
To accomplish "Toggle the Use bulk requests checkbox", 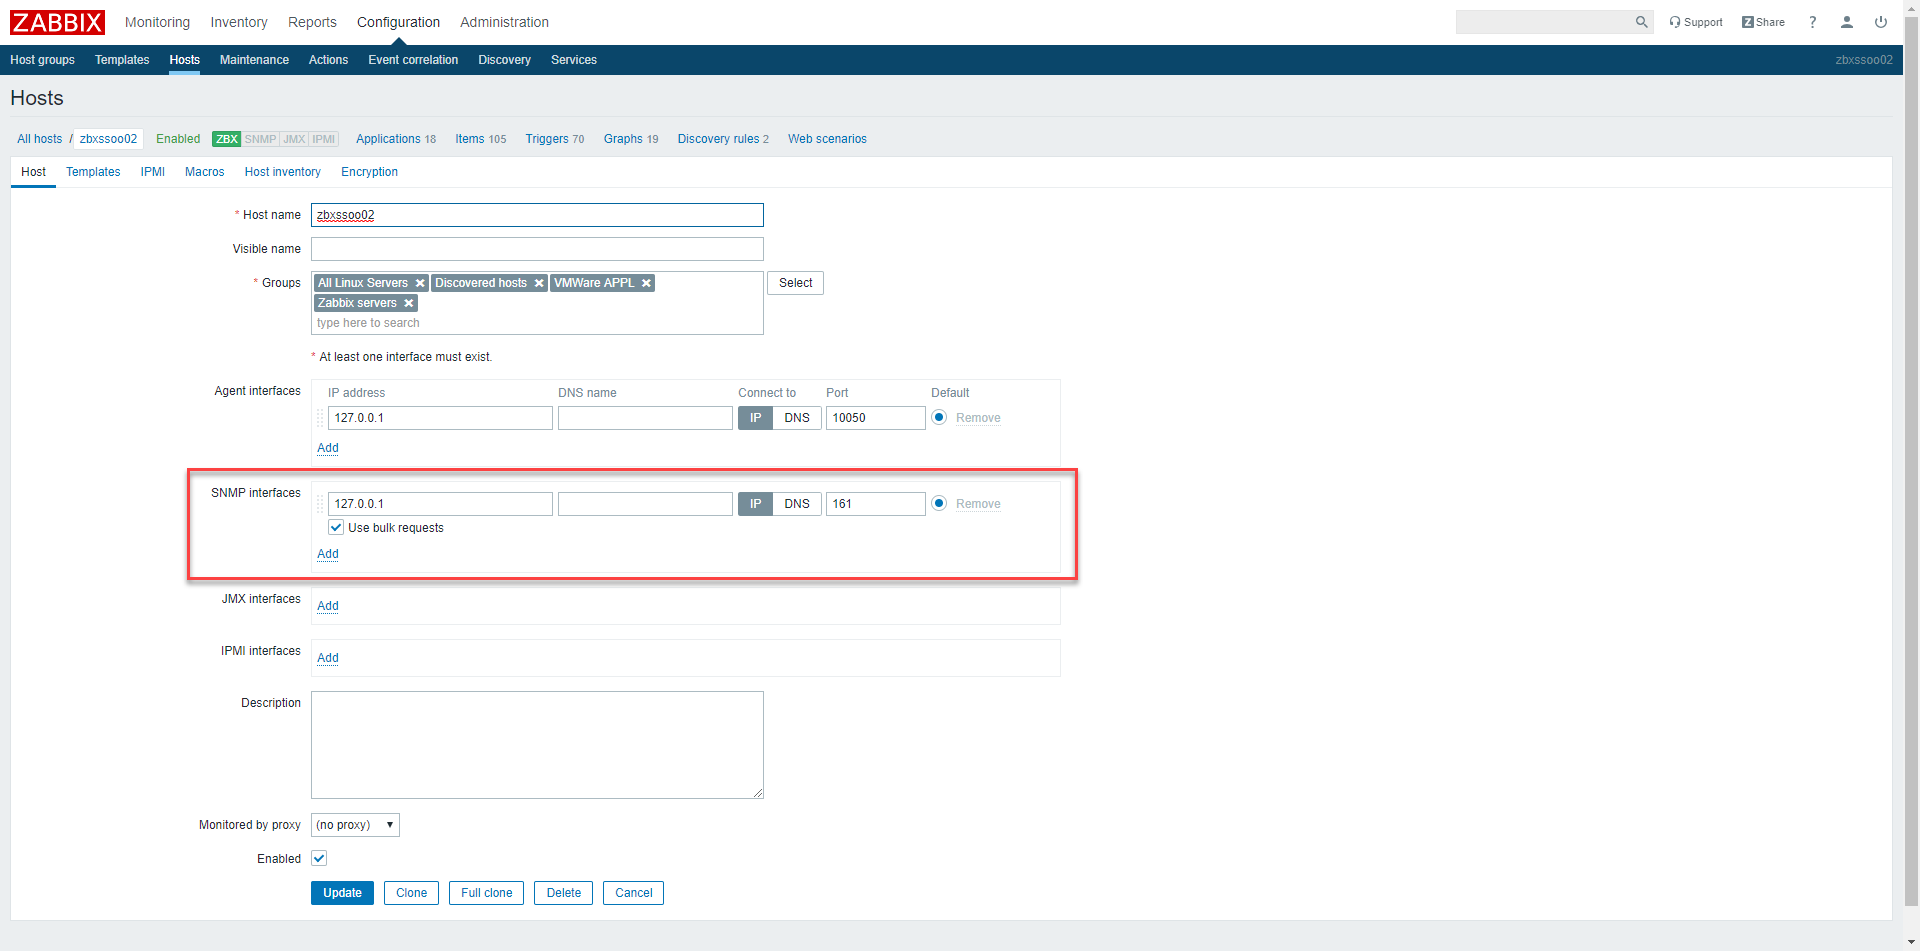I will coord(336,528).
